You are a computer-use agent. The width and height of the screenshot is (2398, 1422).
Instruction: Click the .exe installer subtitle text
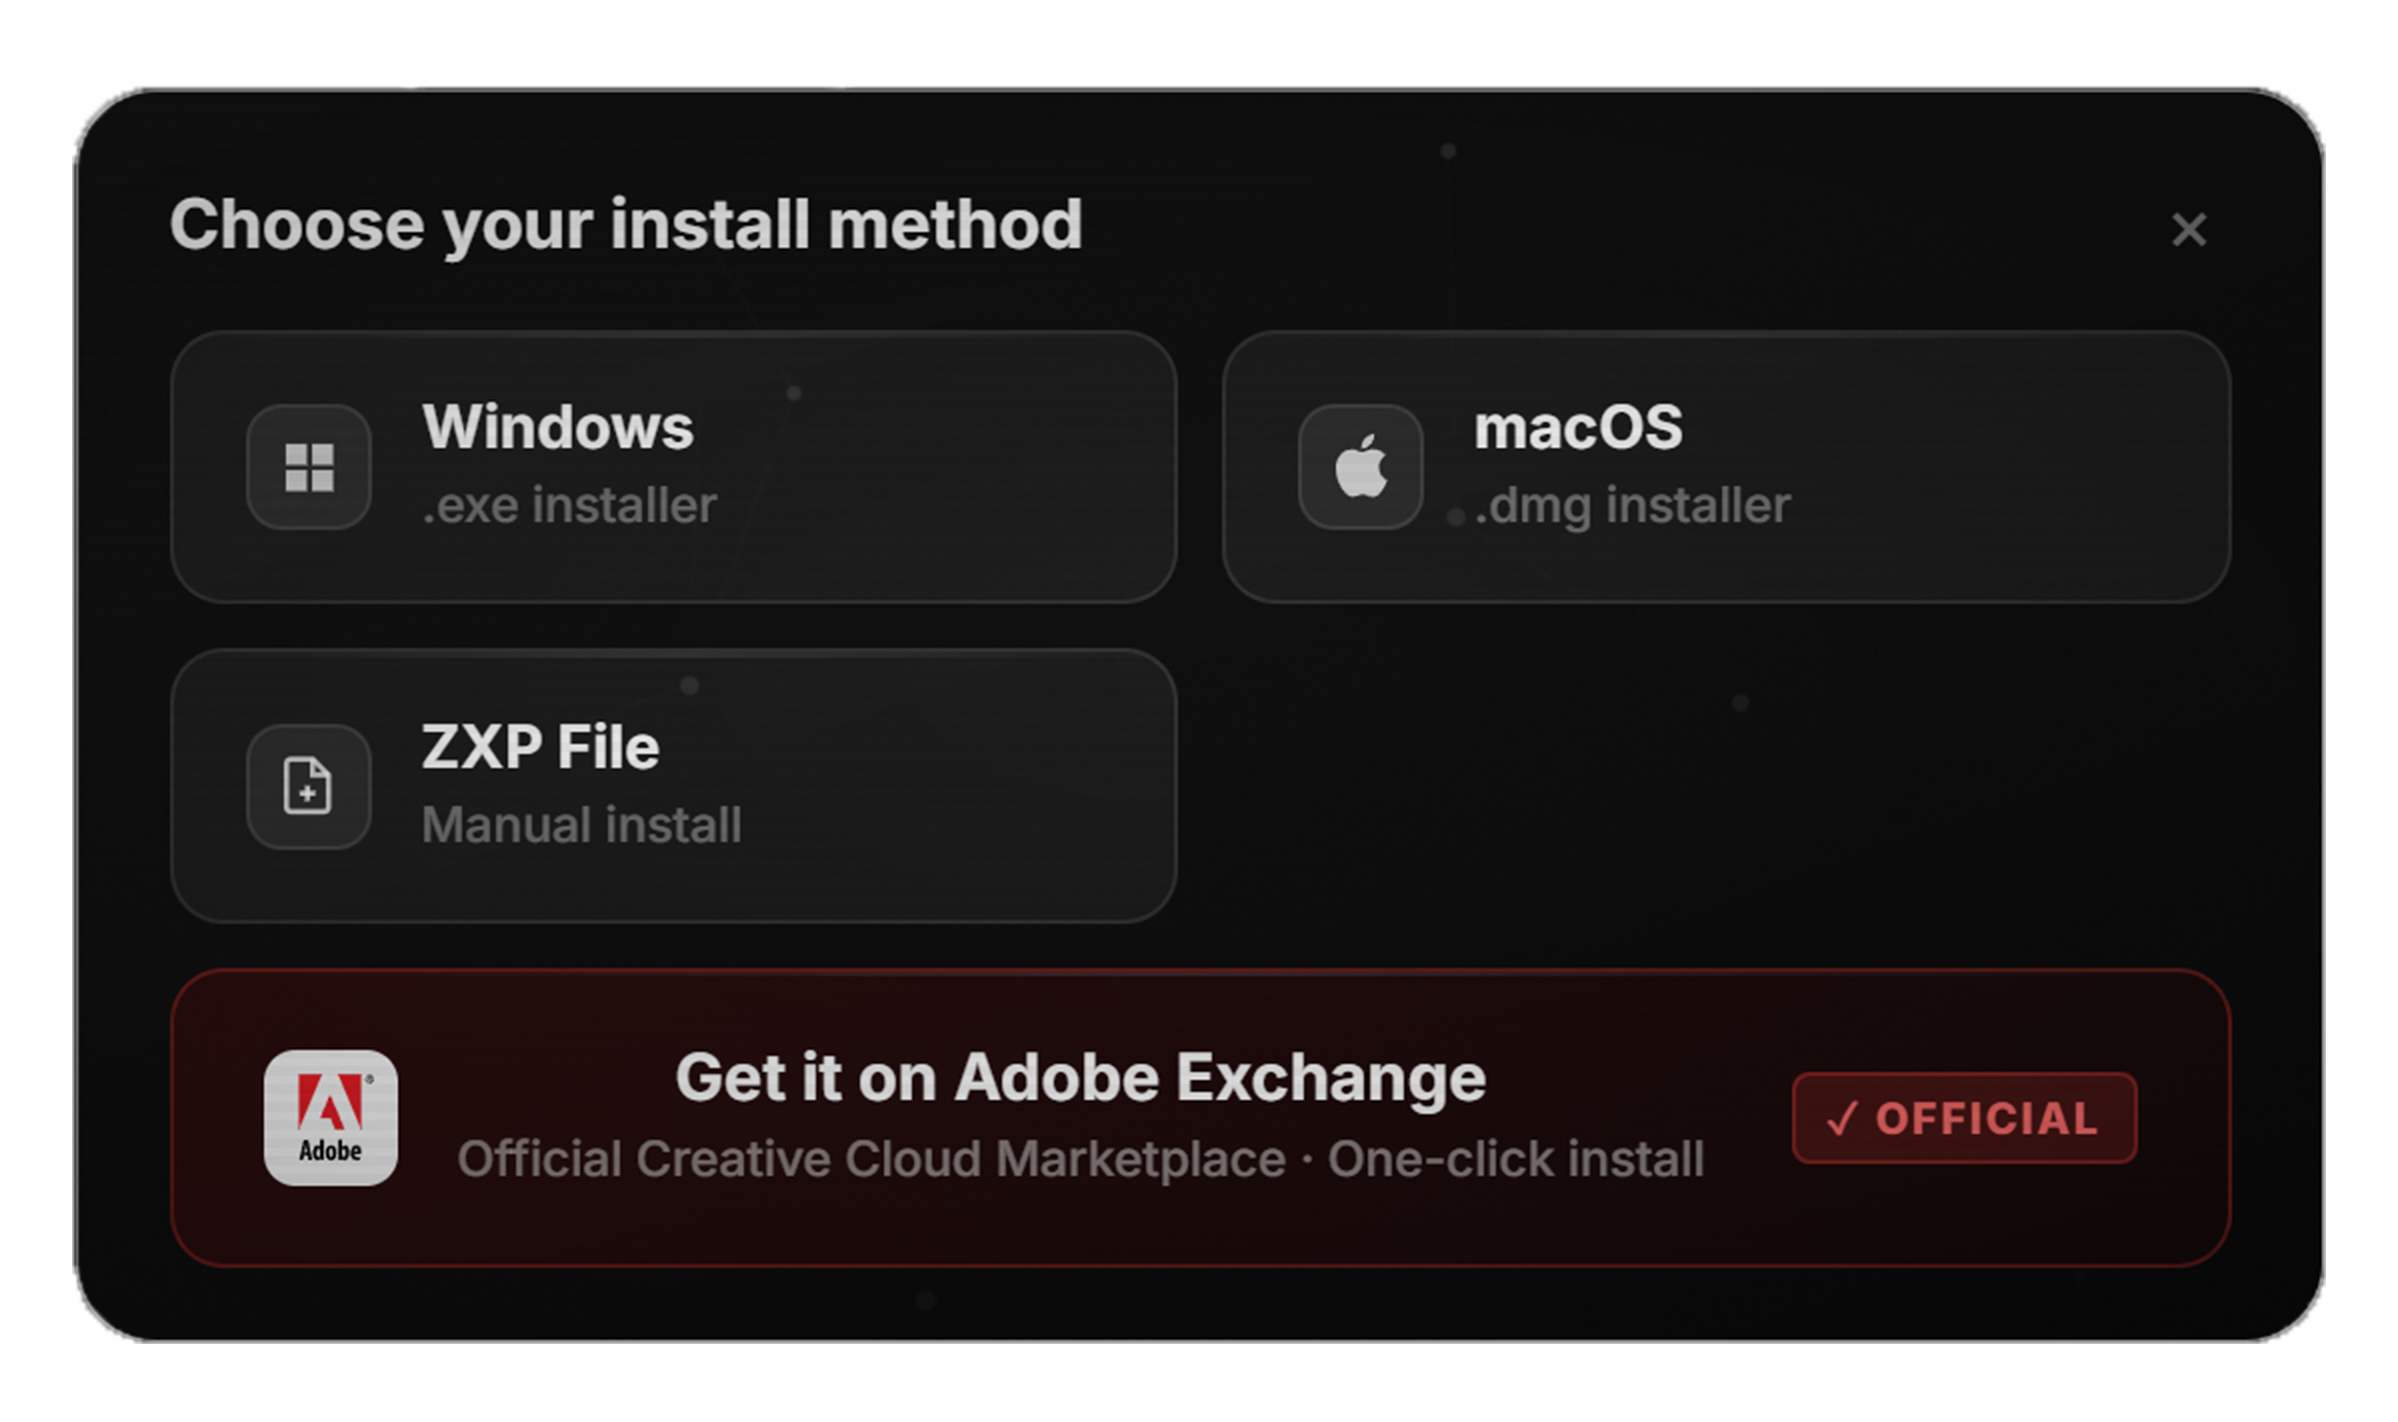[567, 505]
